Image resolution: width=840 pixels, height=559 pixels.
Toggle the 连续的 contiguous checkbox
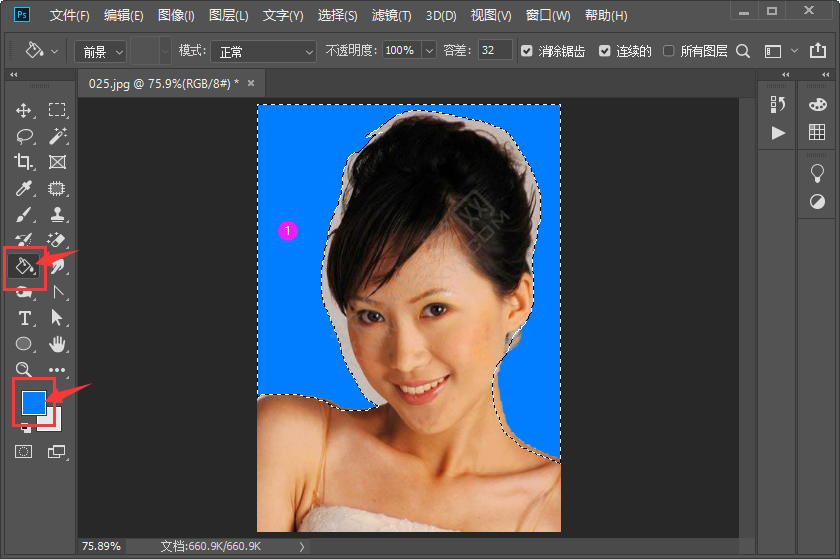click(x=605, y=51)
